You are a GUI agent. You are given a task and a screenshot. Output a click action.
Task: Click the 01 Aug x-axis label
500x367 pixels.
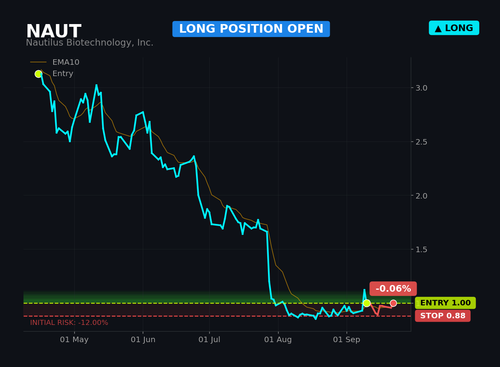tap(278, 340)
